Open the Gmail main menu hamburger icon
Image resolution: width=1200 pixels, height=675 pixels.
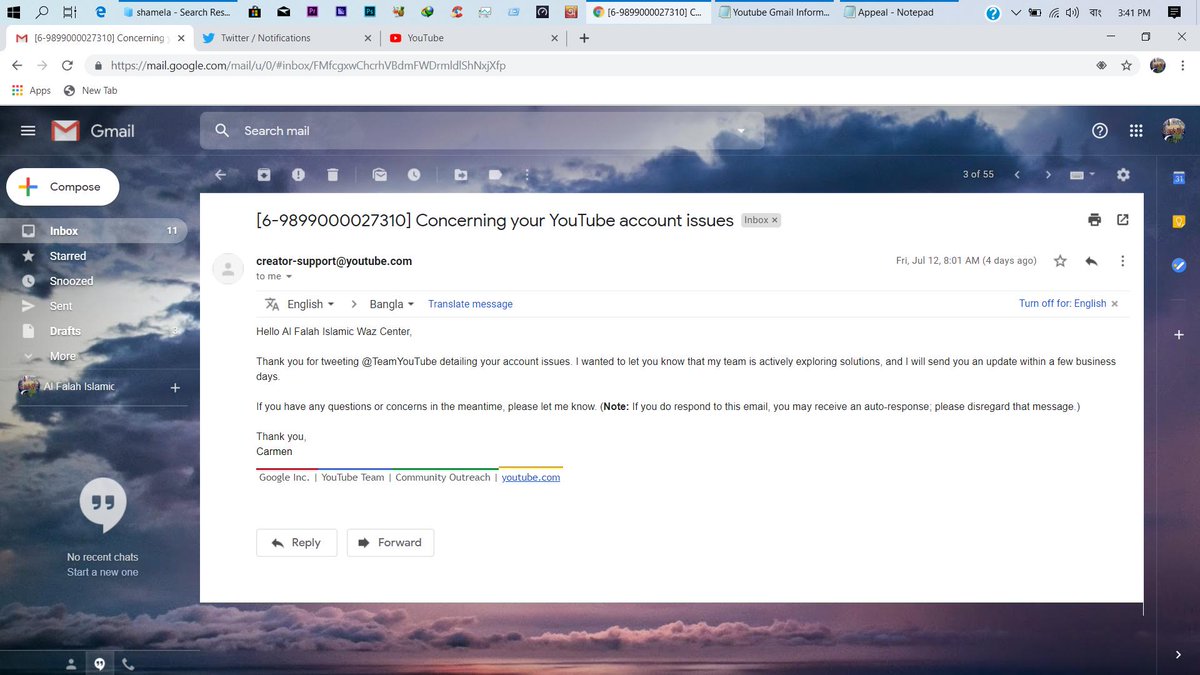pos(28,131)
